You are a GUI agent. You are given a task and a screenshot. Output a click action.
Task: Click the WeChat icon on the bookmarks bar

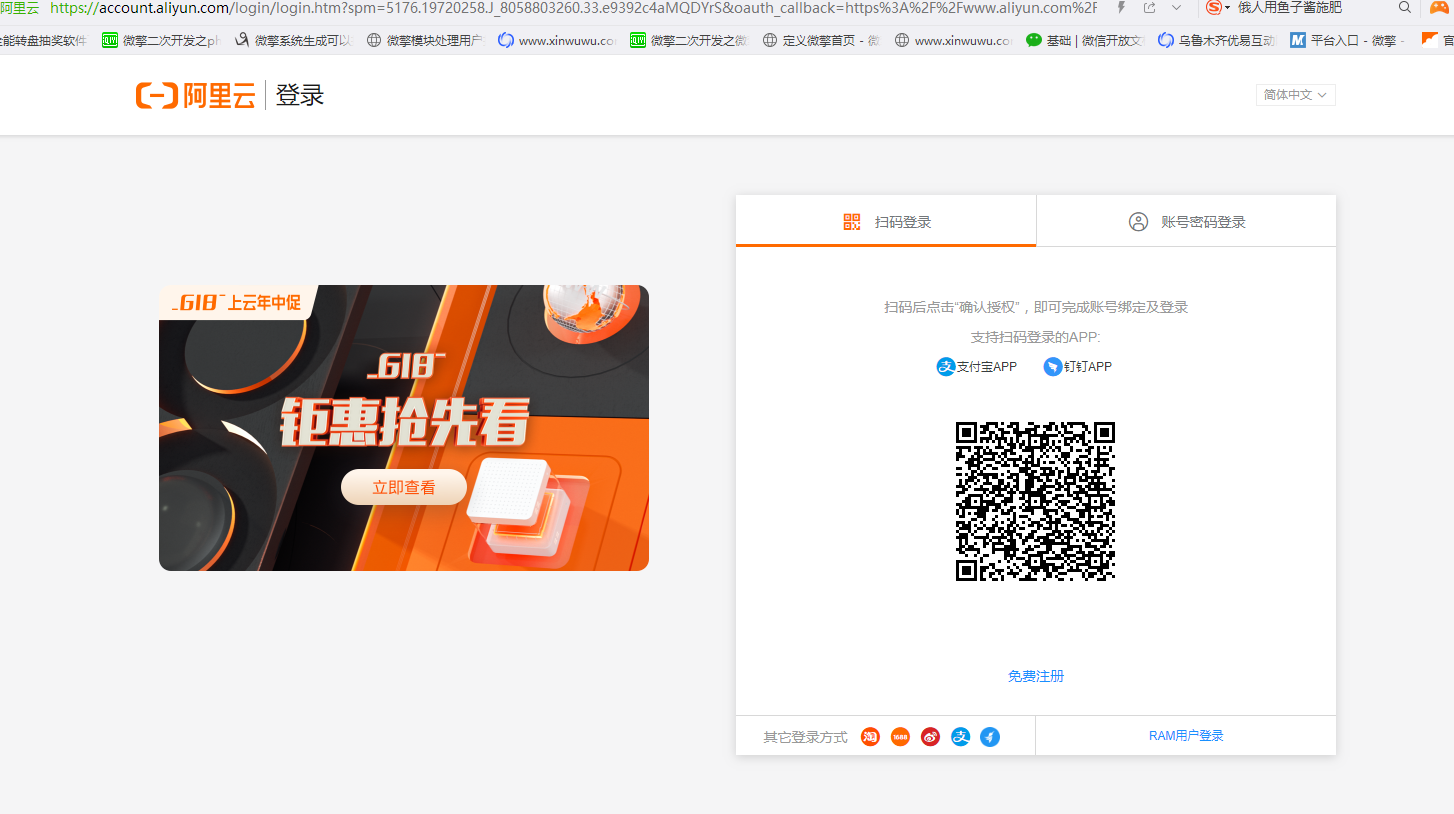click(x=1034, y=41)
